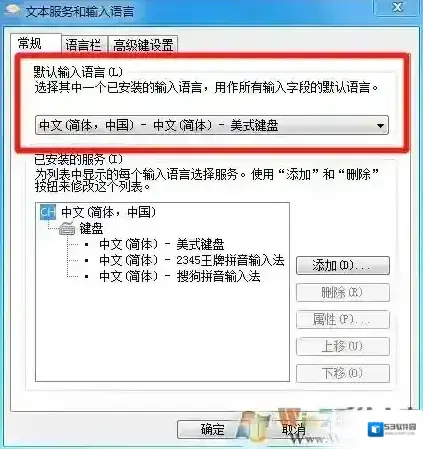This screenshot has width=423, height=449.
Task: Click the 删除(R) button
Action: pyautogui.click(x=343, y=292)
